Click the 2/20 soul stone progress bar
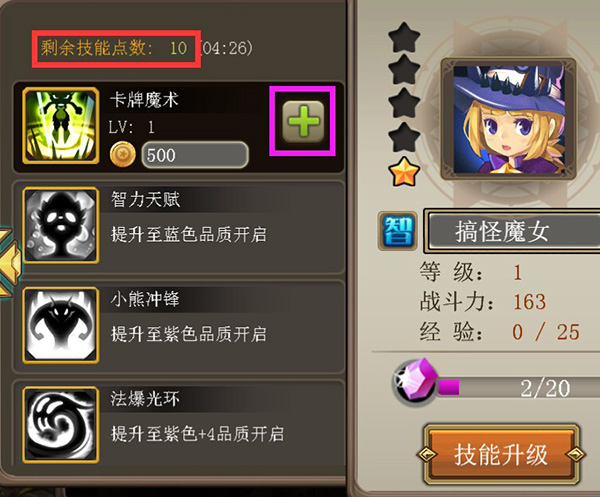600x497 pixels. [518, 387]
